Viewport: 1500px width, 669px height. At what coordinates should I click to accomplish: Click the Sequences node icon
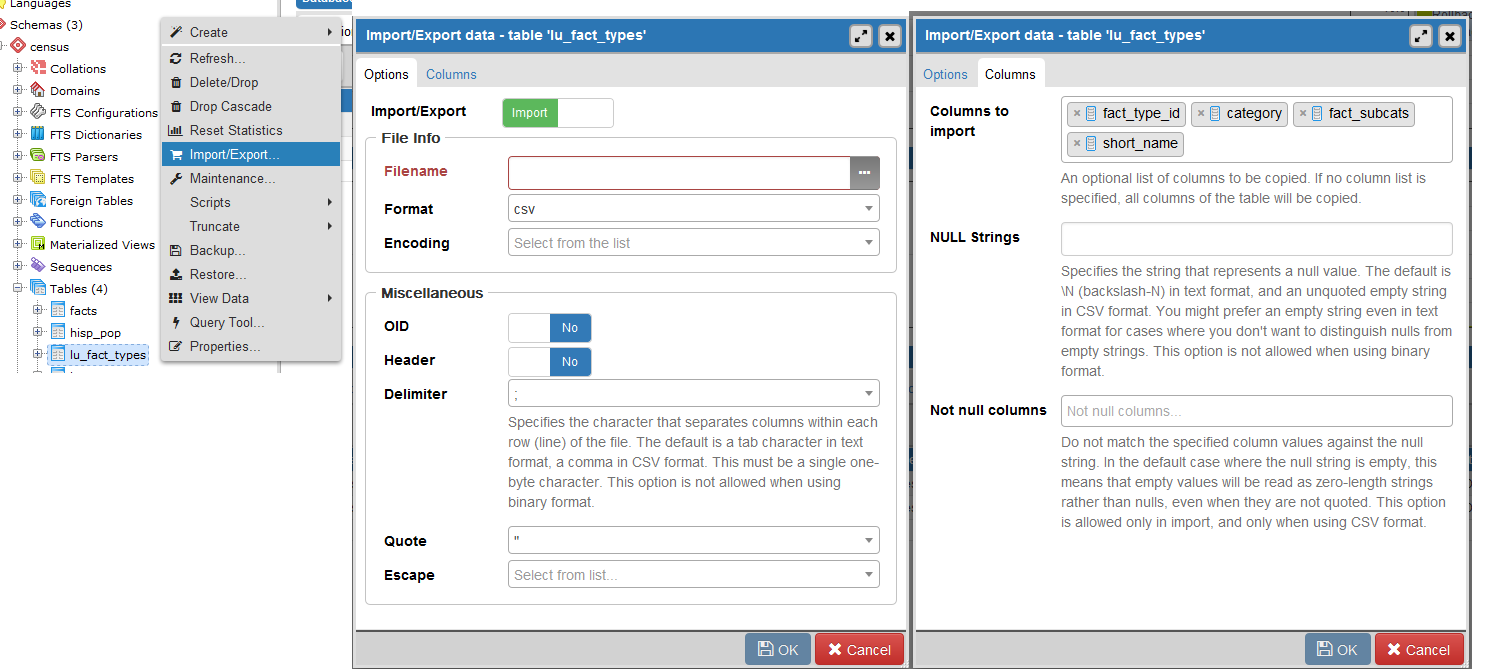[x=38, y=266]
